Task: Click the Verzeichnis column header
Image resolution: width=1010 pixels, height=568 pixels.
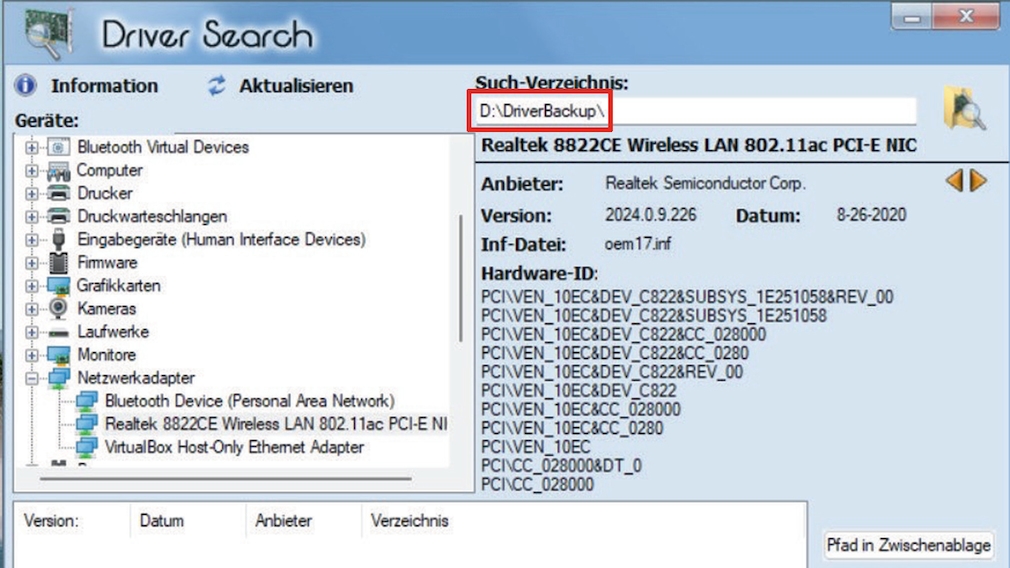Action: click(x=409, y=521)
